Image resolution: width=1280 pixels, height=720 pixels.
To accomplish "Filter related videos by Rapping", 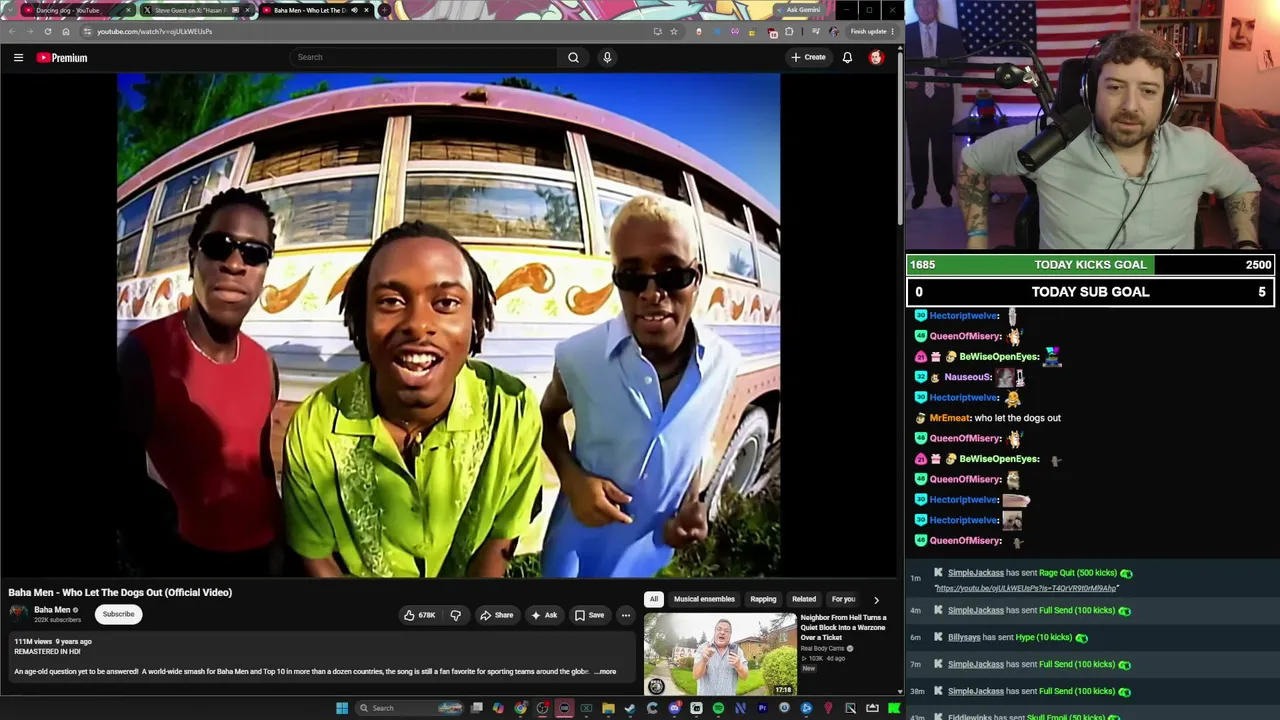I will (x=763, y=599).
